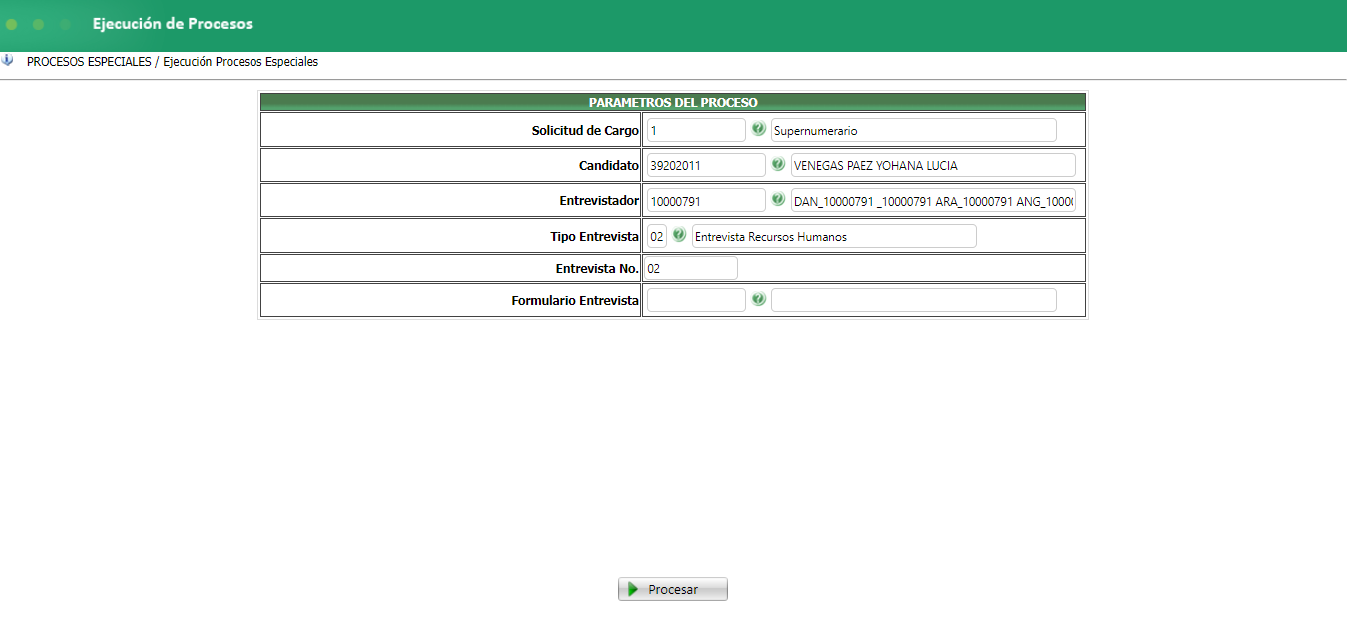Click the Procesar button
Viewport: 1347px width, 632px height.
tap(673, 589)
